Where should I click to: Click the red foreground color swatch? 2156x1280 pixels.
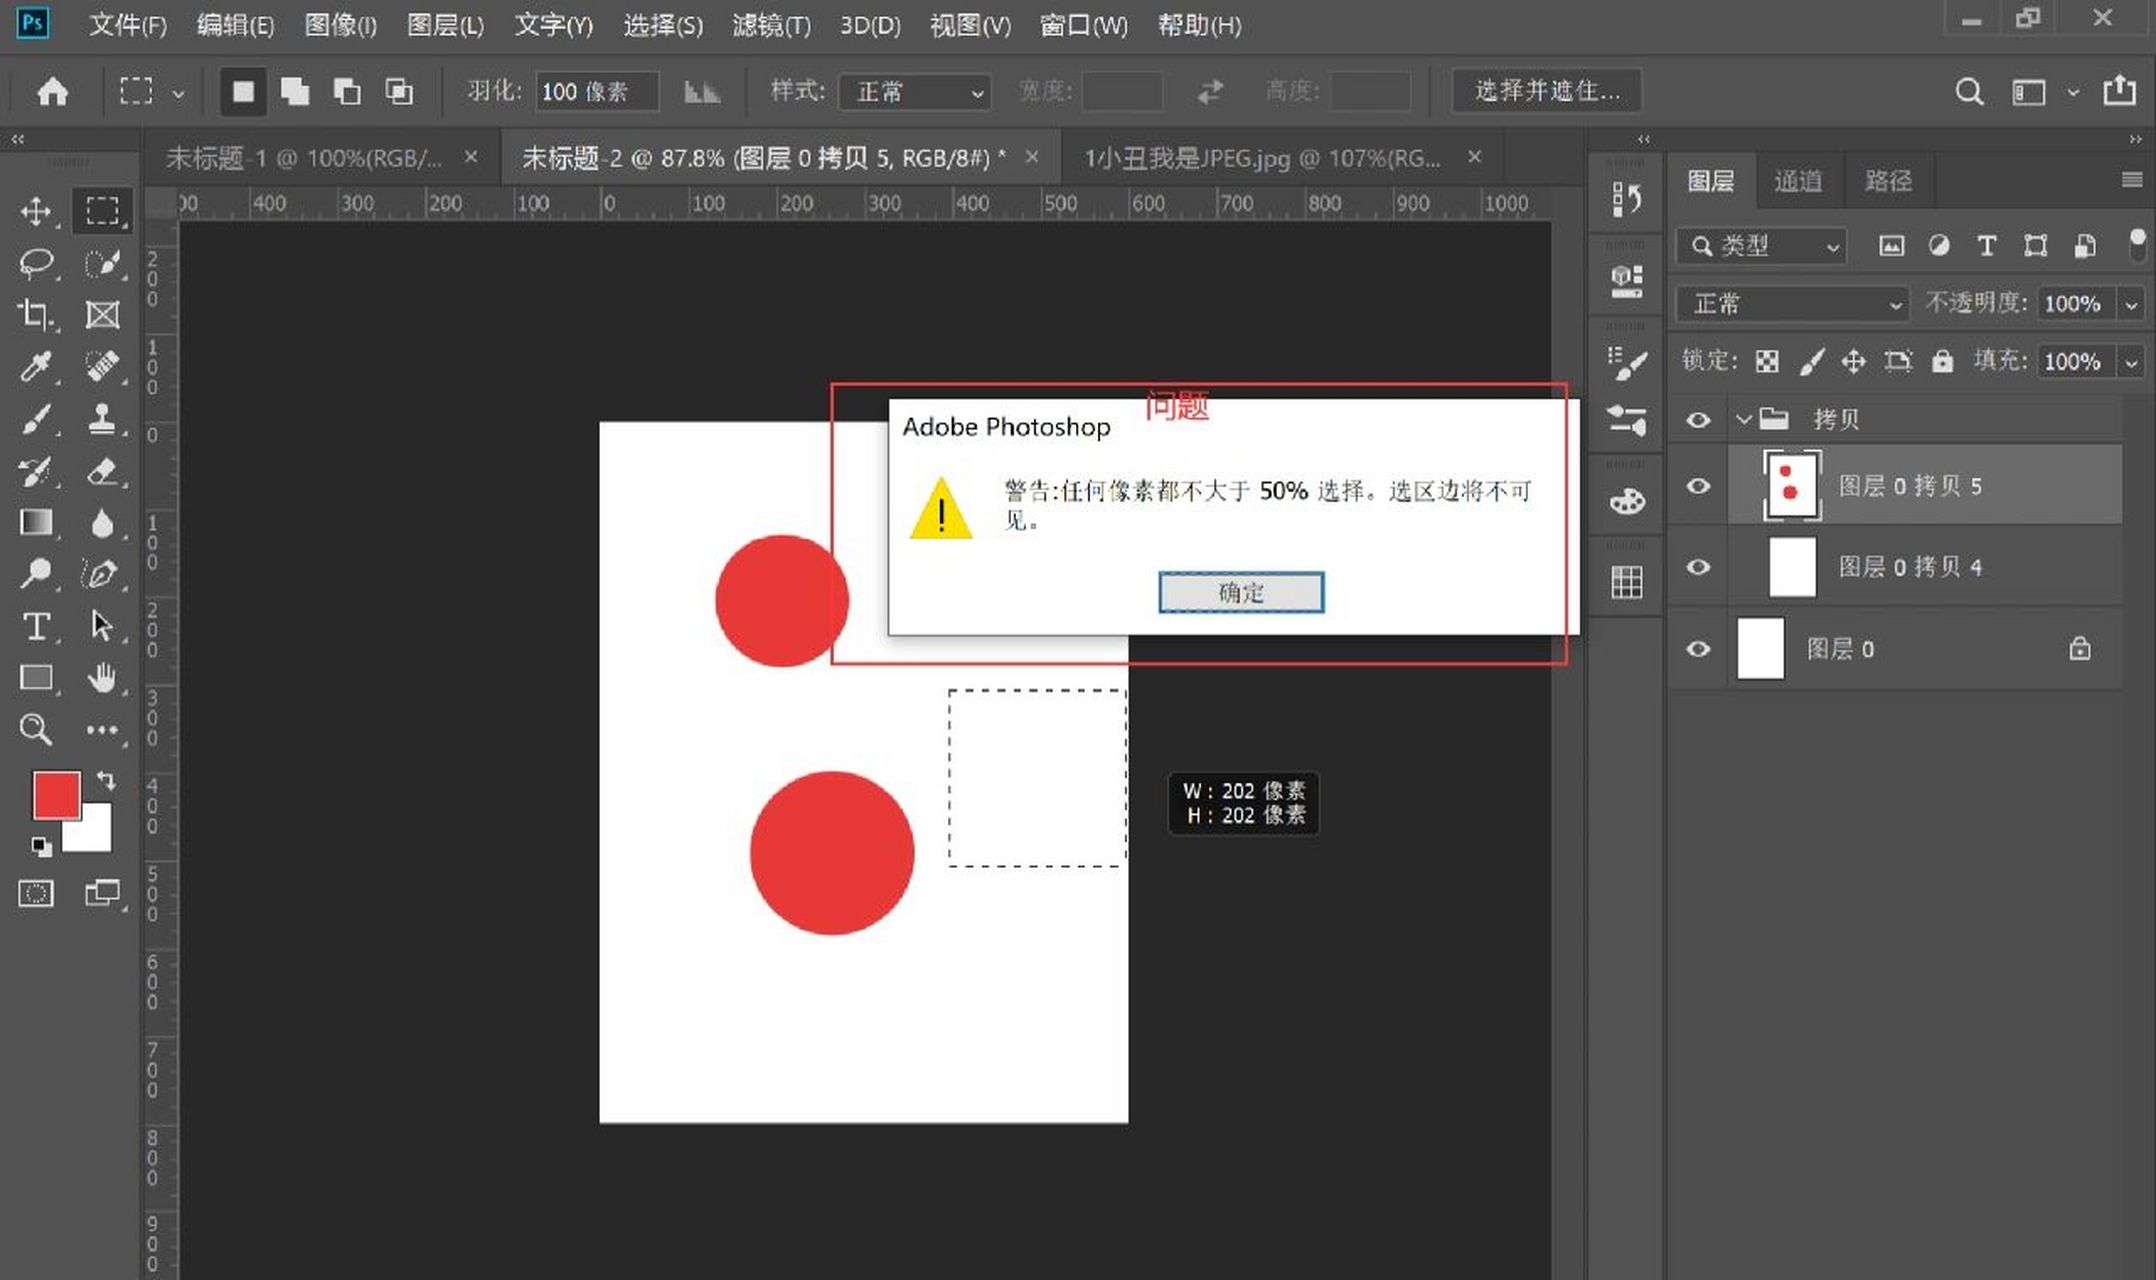pyautogui.click(x=55, y=795)
